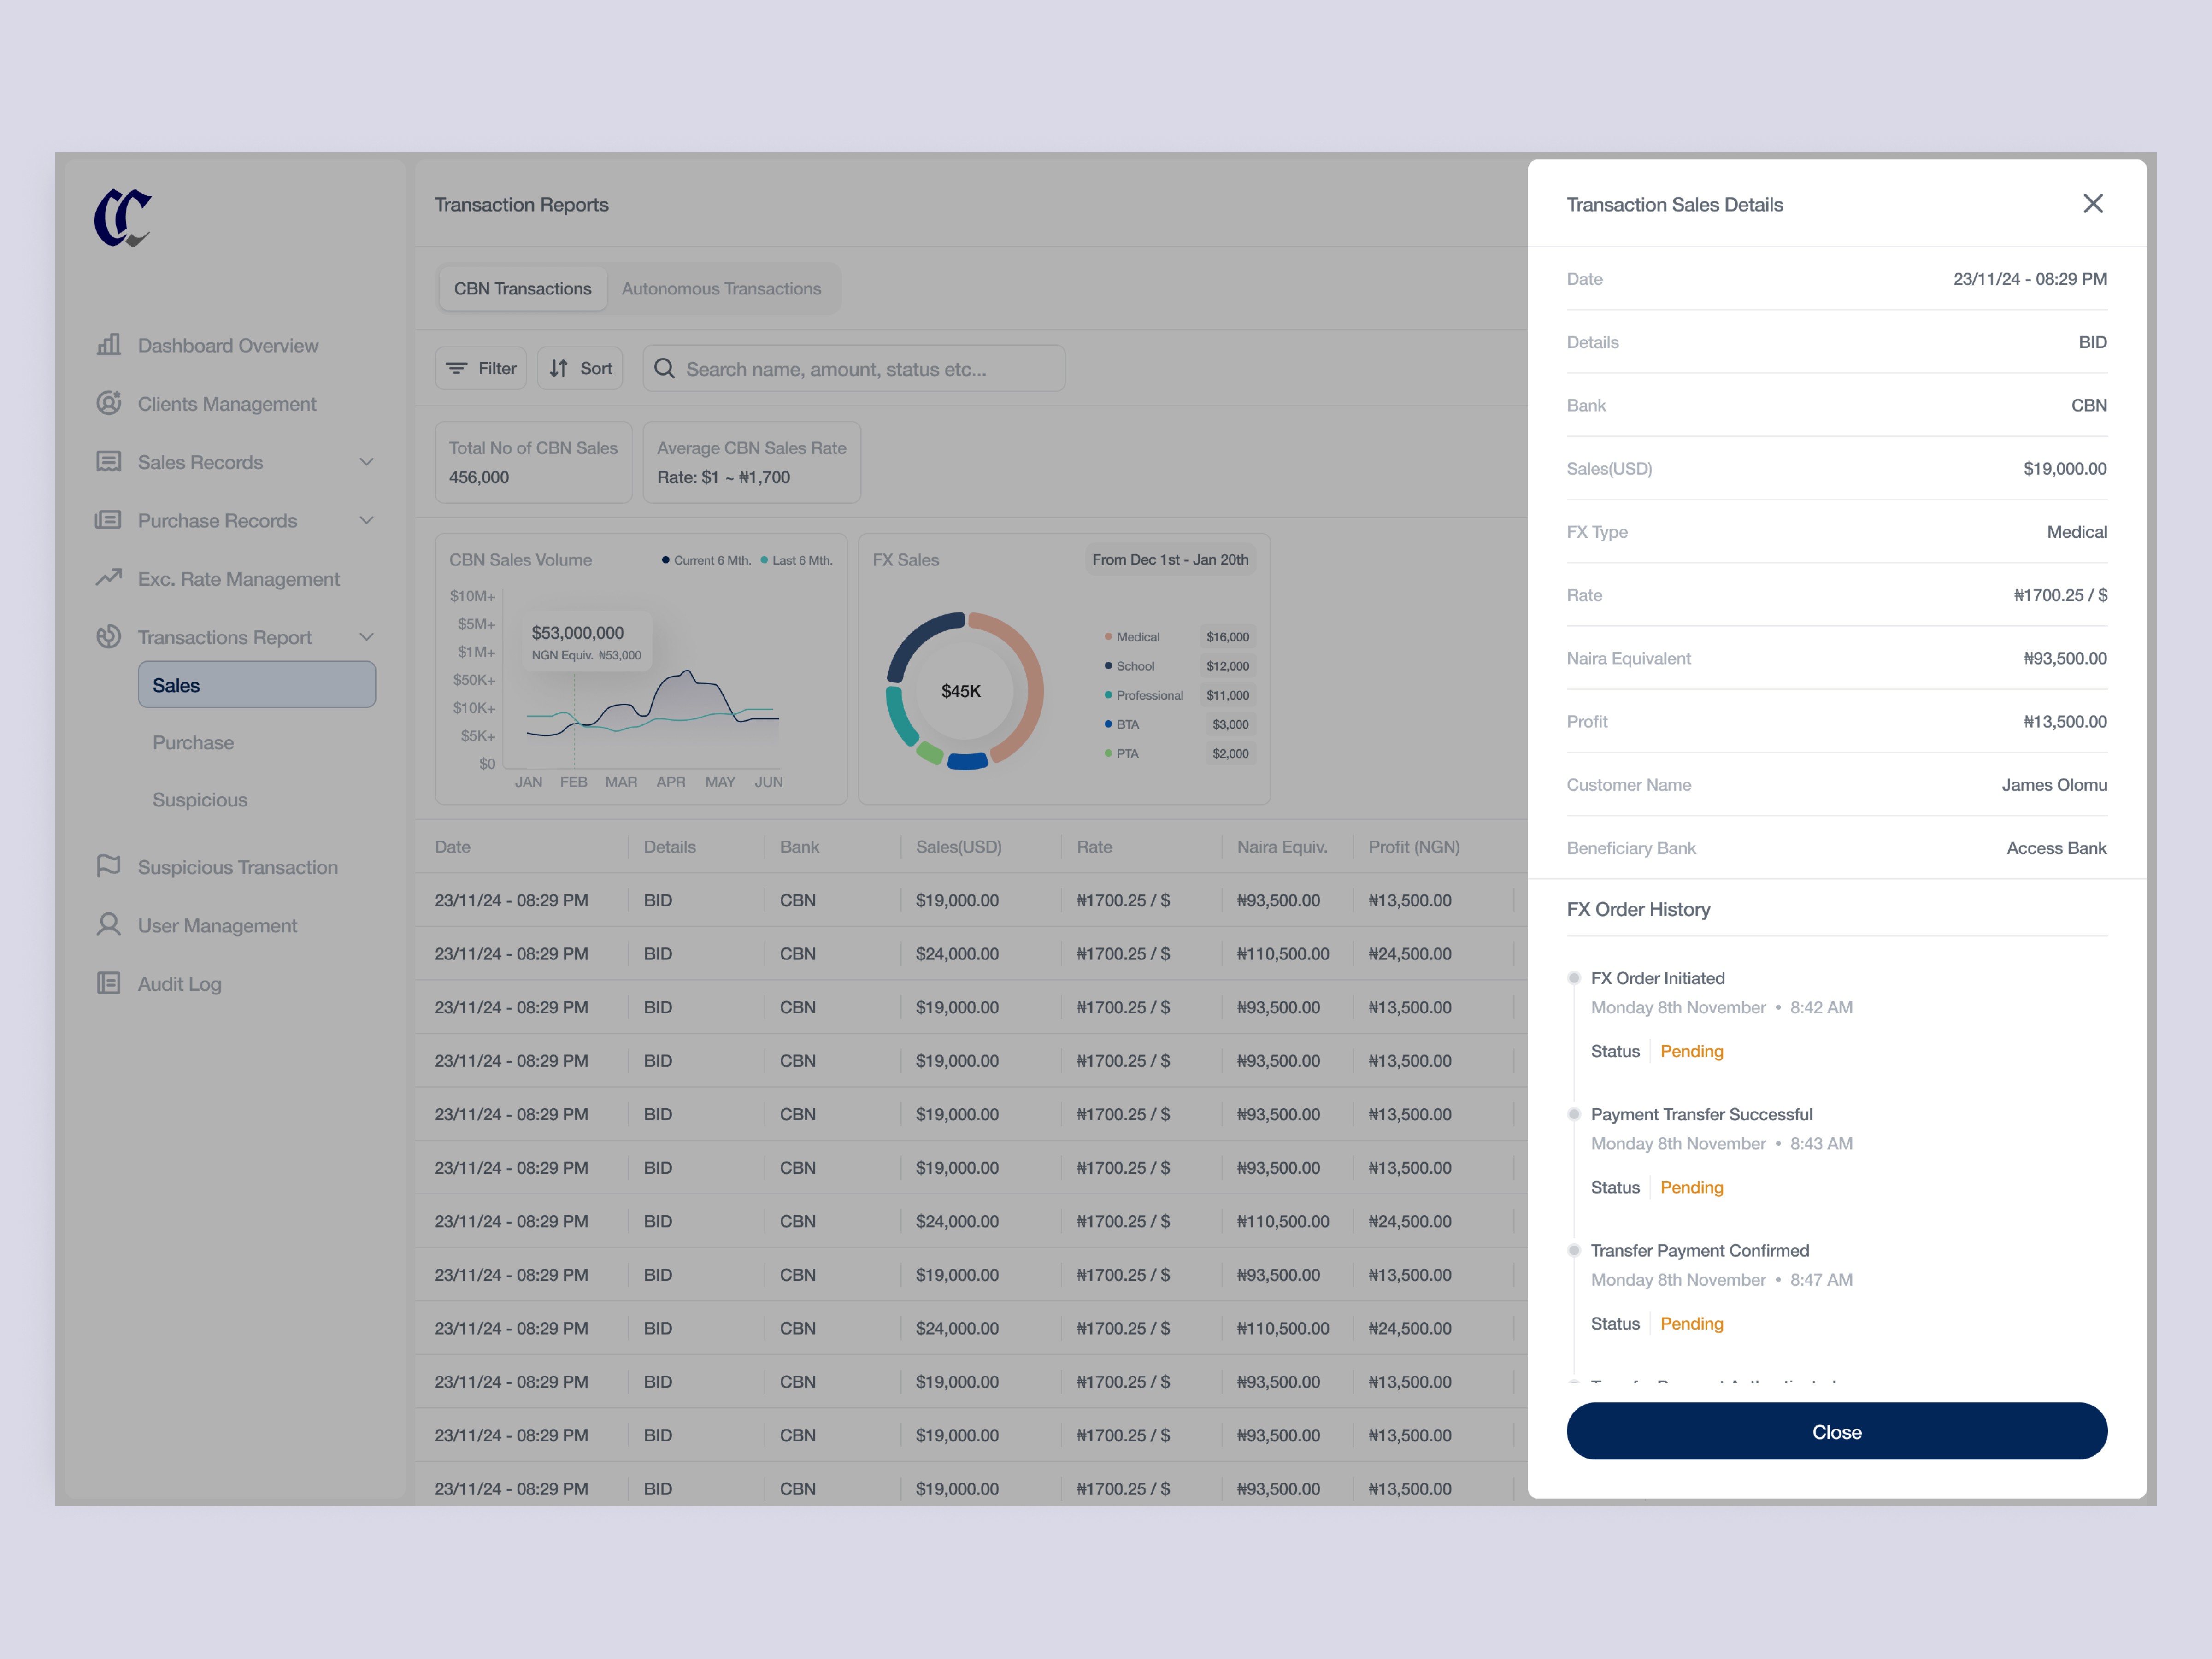Click the Exc. Rate Management trend icon
The image size is (2212, 1659).
coord(109,578)
